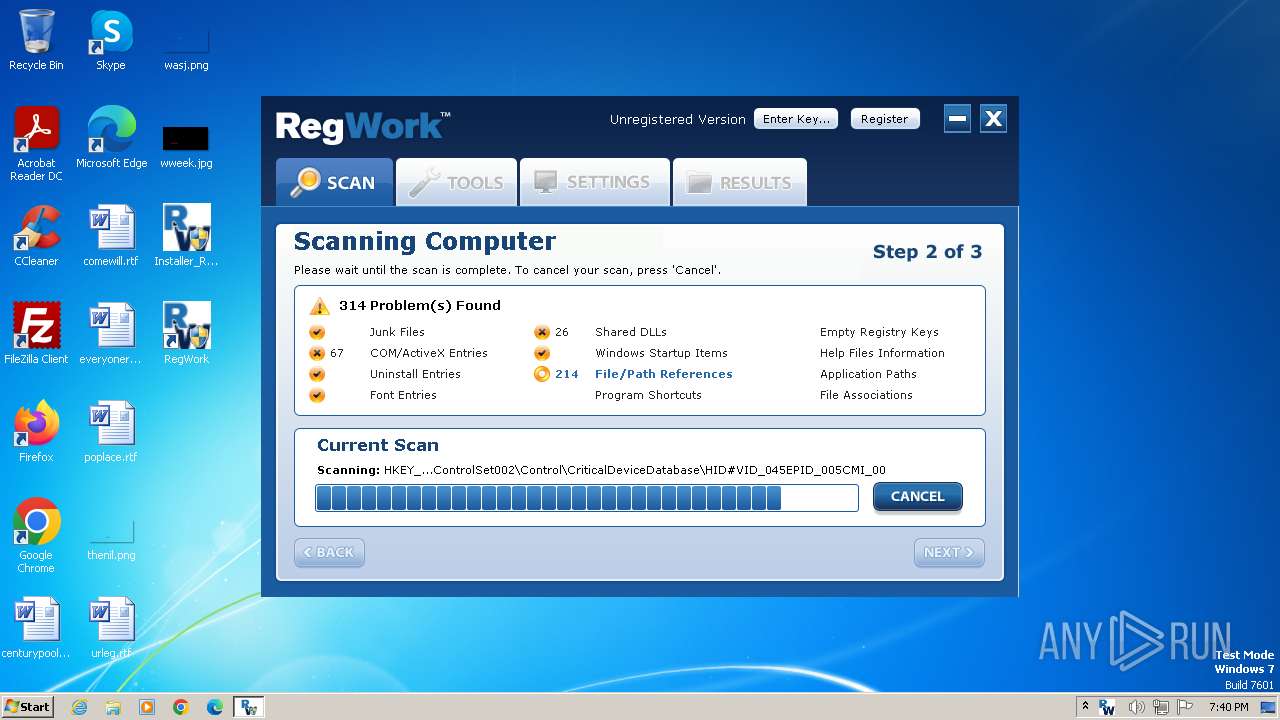The width and height of the screenshot is (1280, 720).
Task: Click the Shared DLLs error icon
Action: point(542,332)
